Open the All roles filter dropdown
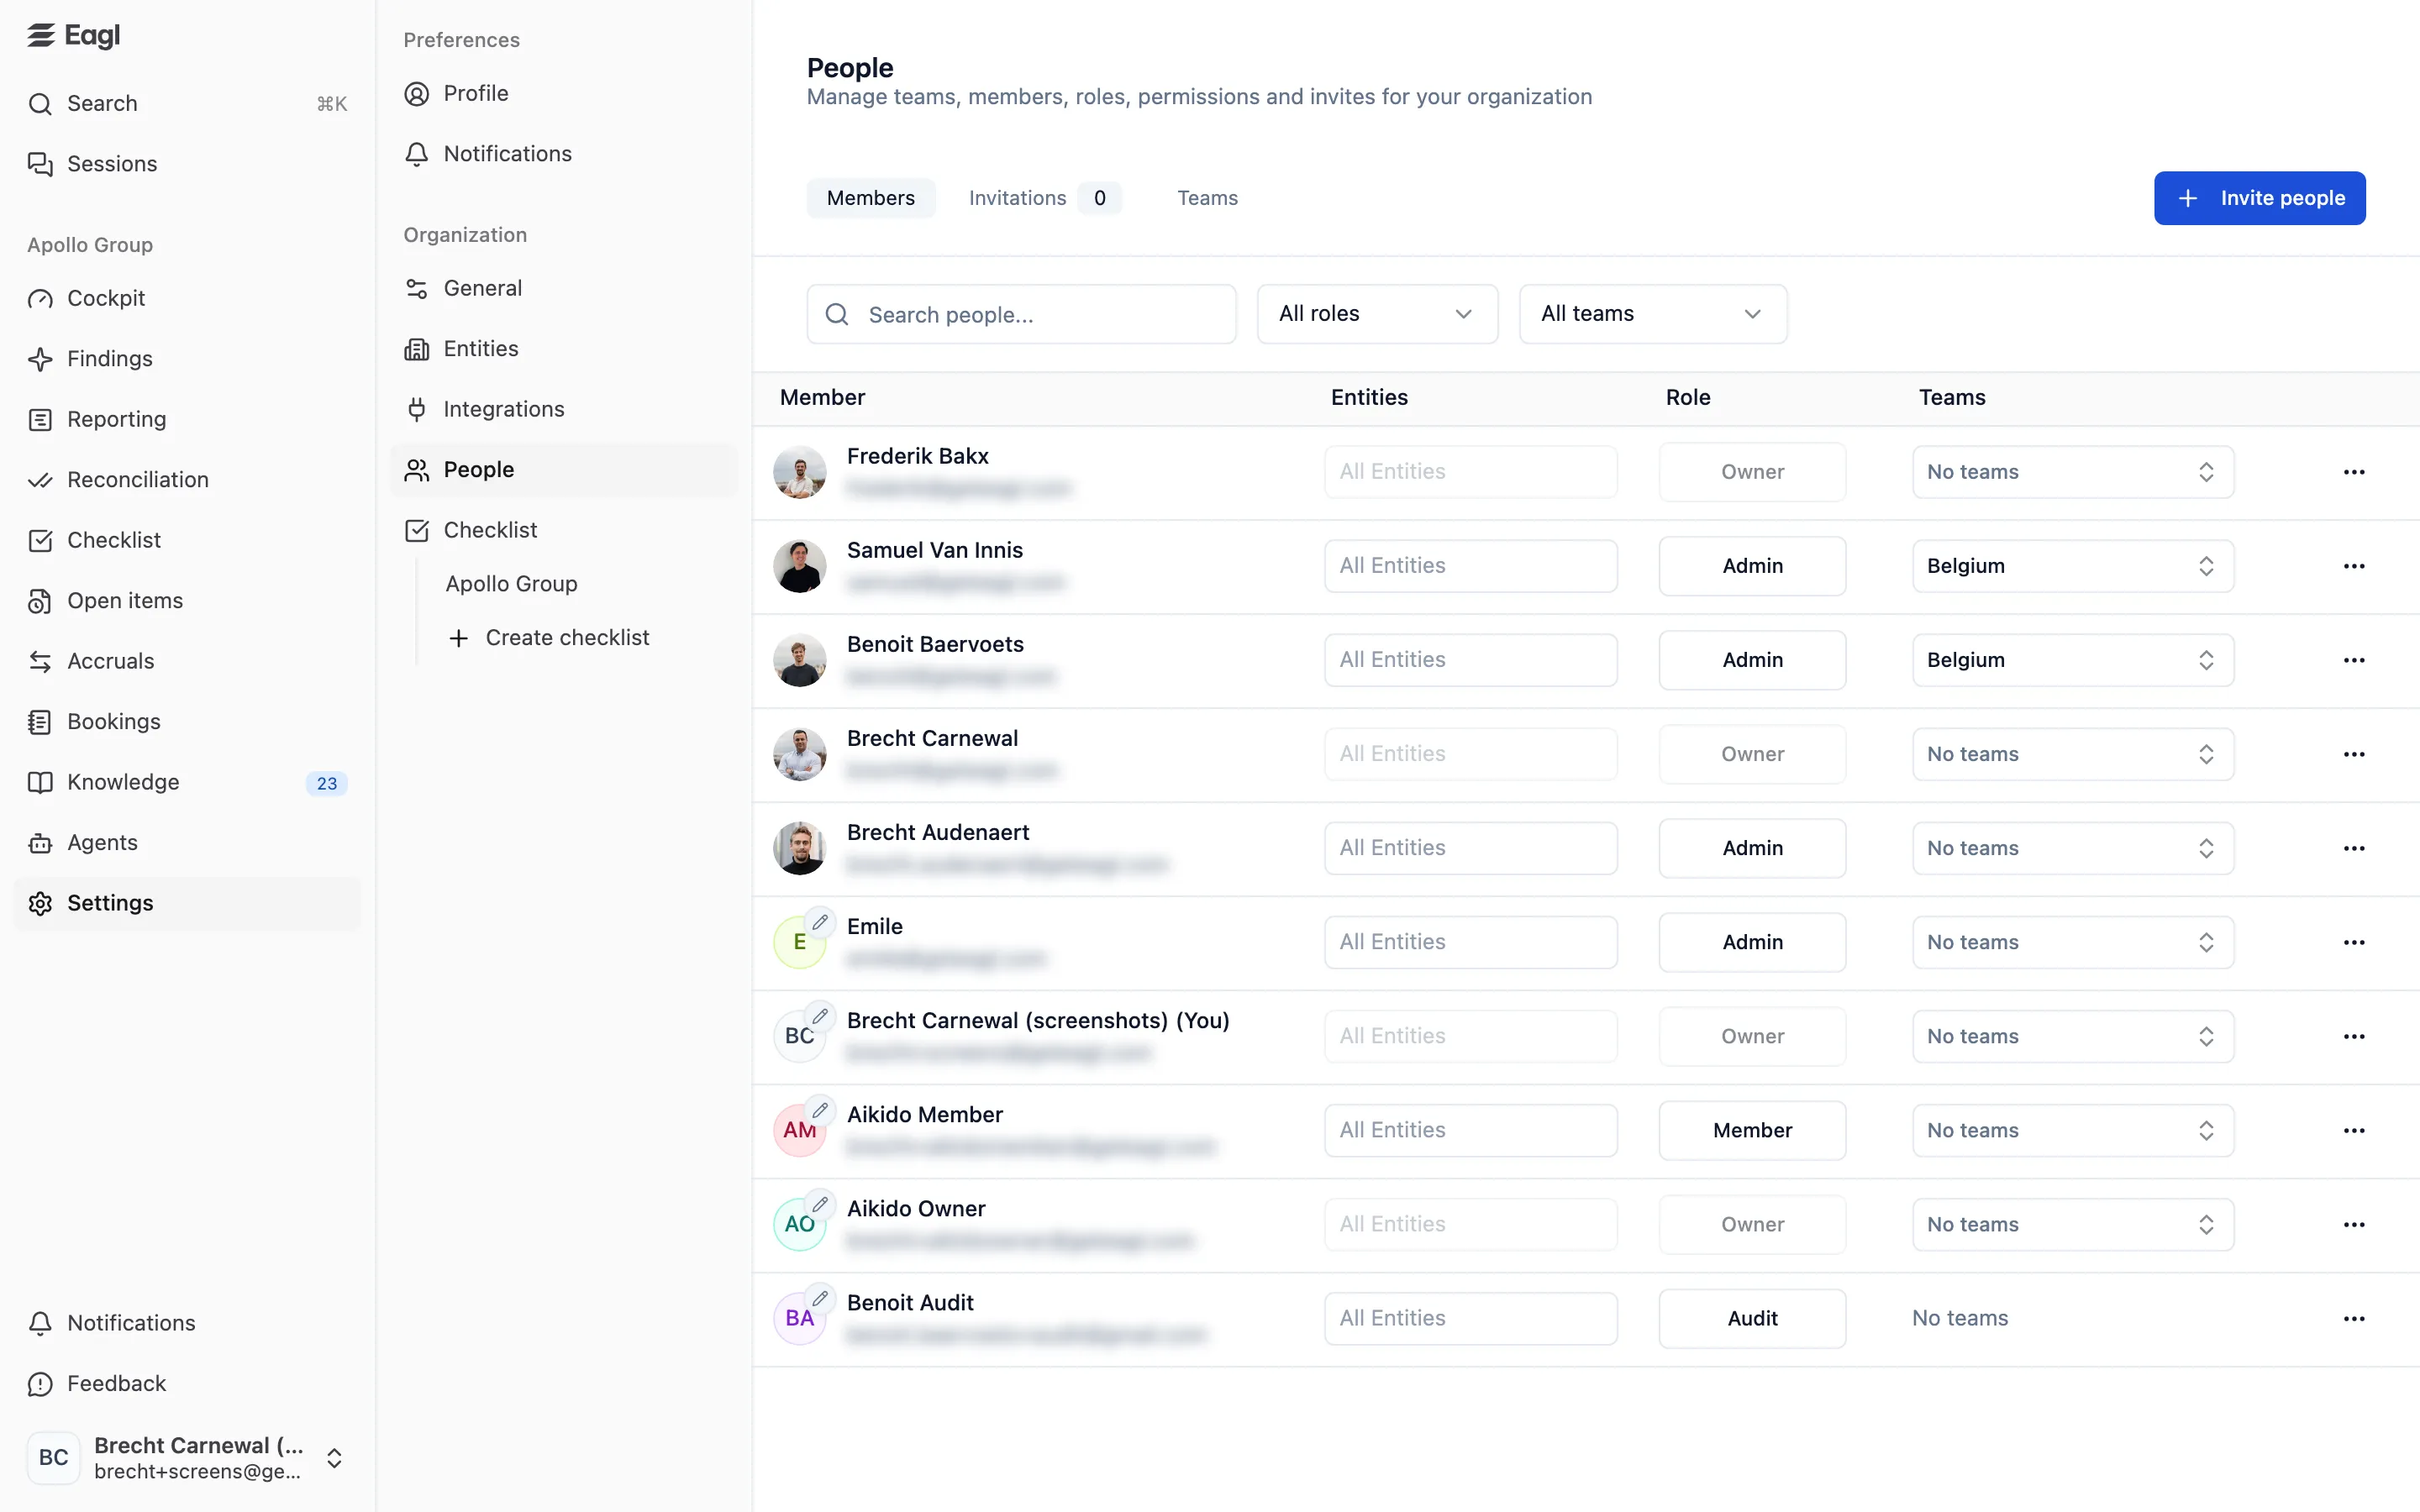The width and height of the screenshot is (2420, 1512). pyautogui.click(x=1377, y=314)
